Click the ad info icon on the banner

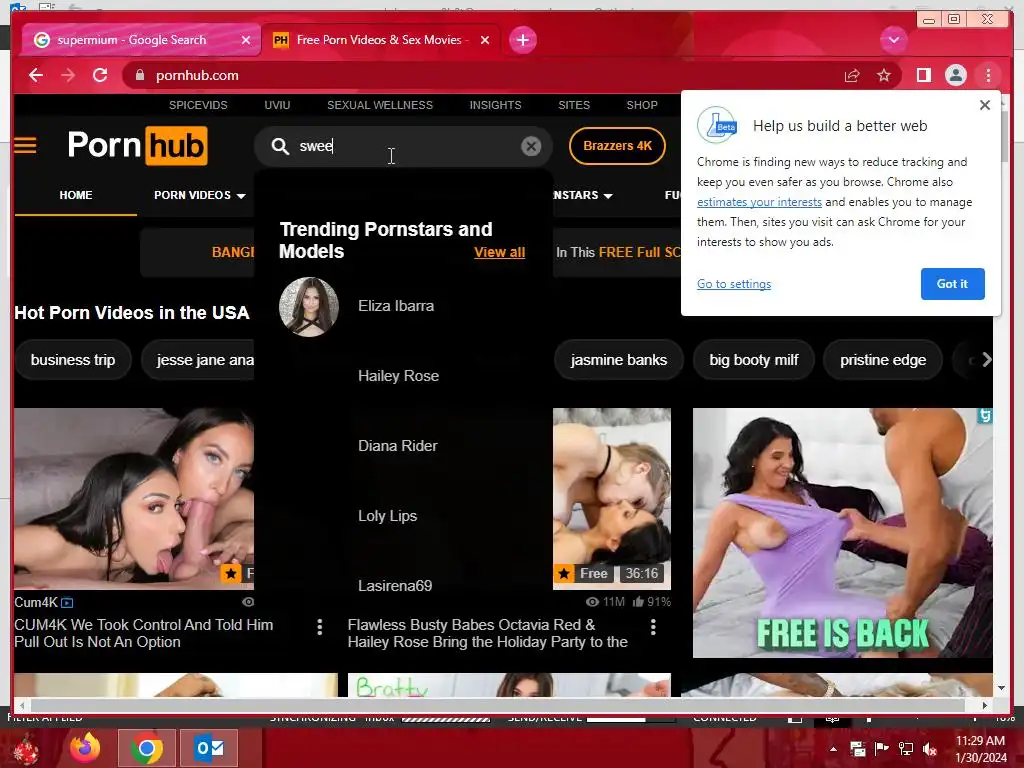(x=985, y=415)
